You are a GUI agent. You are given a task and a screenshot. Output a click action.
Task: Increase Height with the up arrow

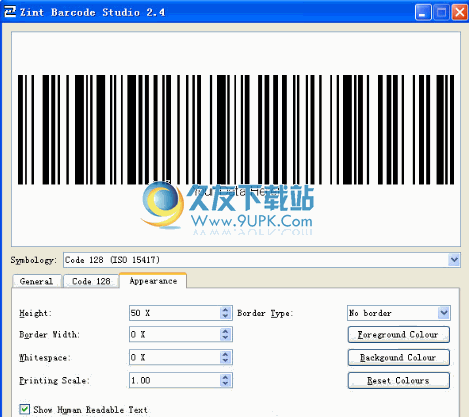pyautogui.click(x=226, y=310)
